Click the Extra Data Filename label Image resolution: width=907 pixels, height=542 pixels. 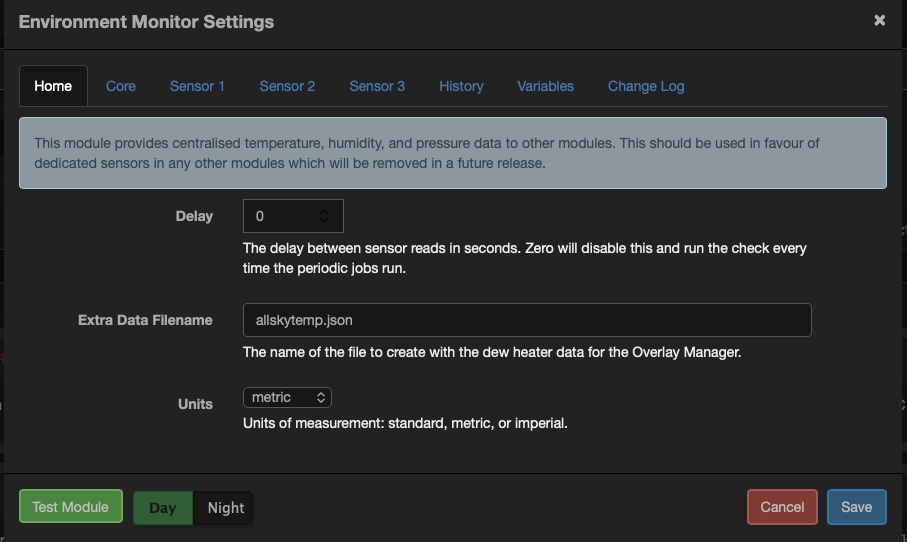(x=145, y=320)
